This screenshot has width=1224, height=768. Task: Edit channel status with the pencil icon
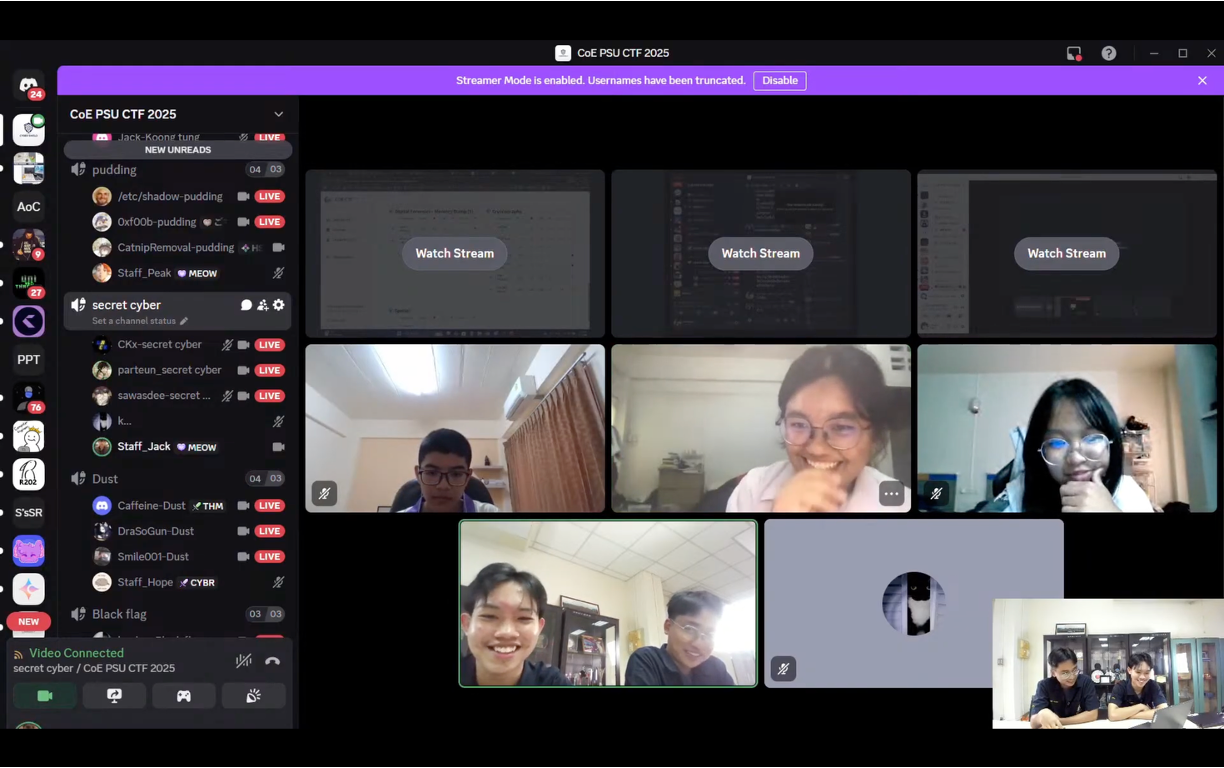click(184, 321)
